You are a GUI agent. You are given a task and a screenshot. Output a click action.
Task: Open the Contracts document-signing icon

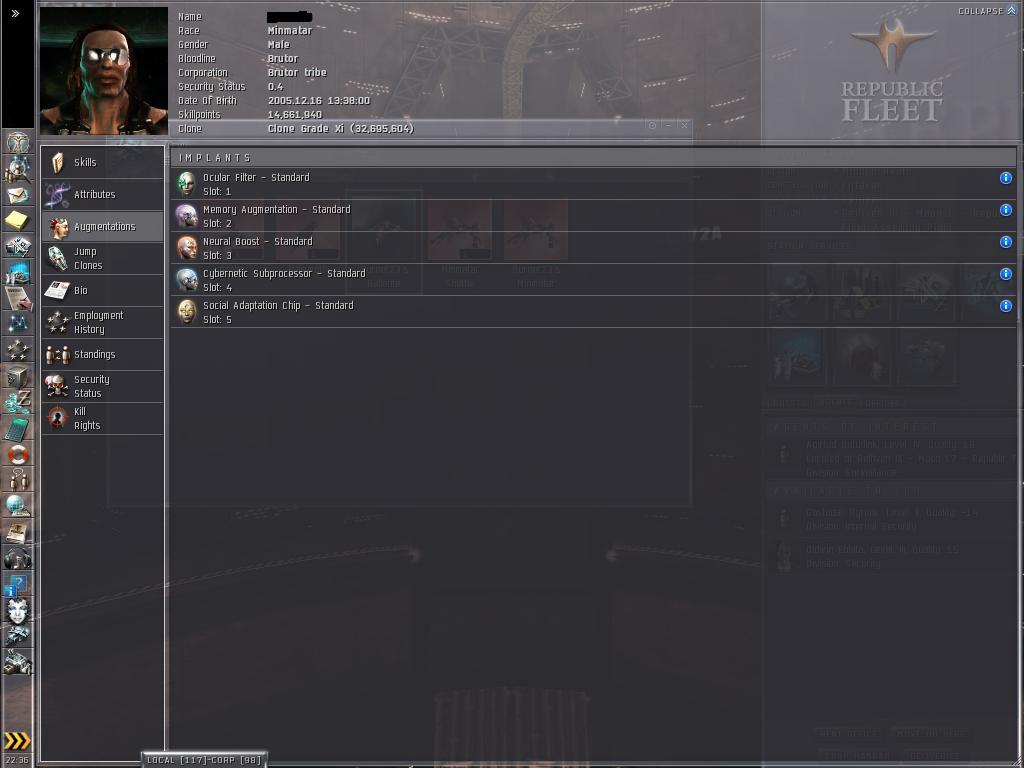click(x=18, y=298)
